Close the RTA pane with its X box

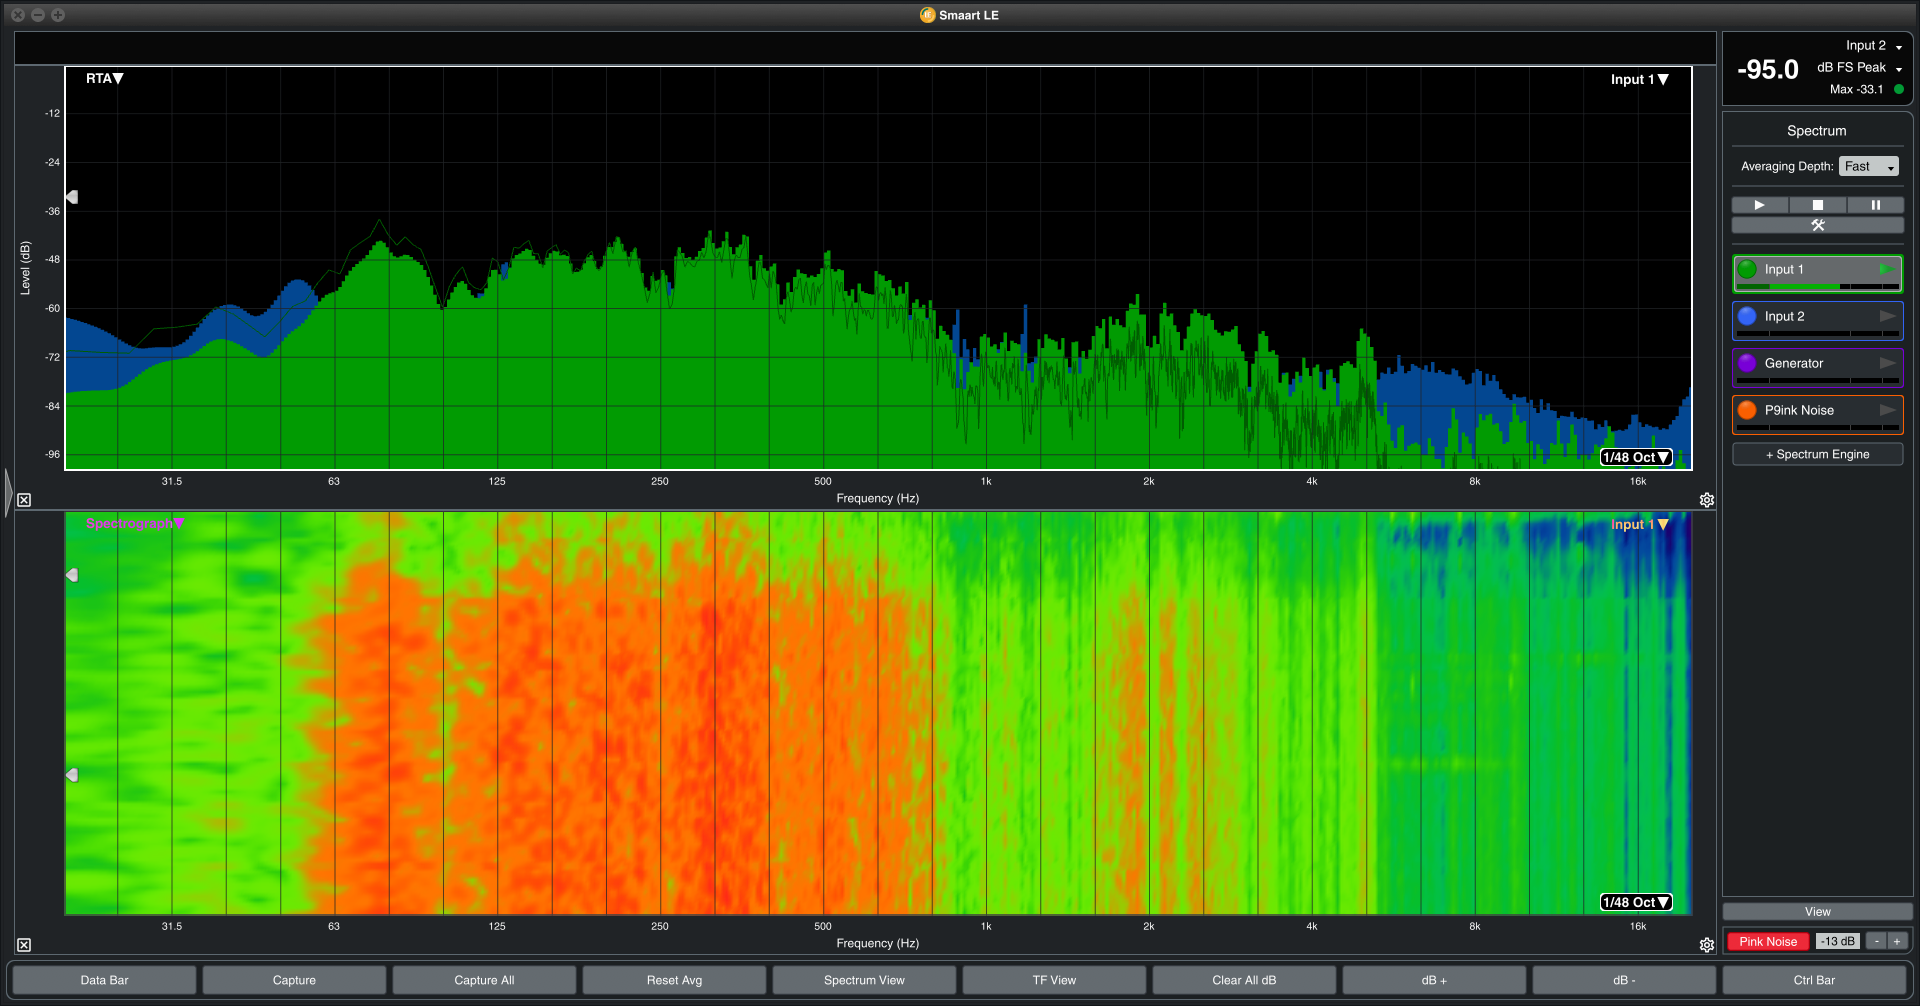point(24,500)
